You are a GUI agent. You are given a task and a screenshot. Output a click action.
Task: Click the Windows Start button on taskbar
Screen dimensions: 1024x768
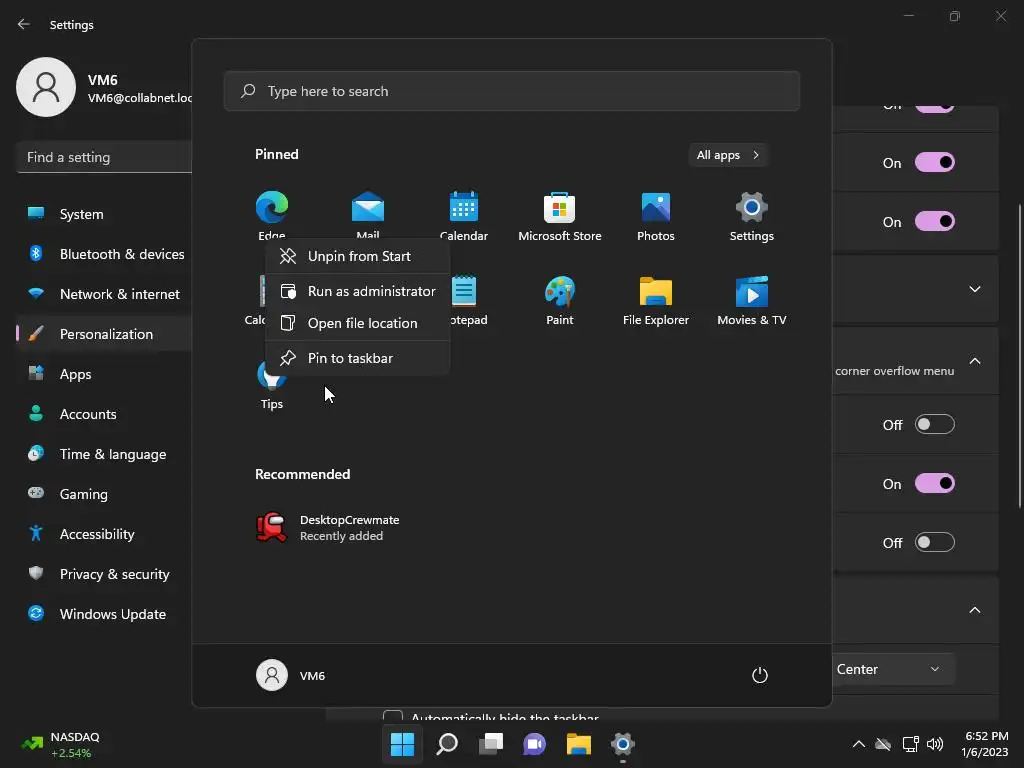402,744
